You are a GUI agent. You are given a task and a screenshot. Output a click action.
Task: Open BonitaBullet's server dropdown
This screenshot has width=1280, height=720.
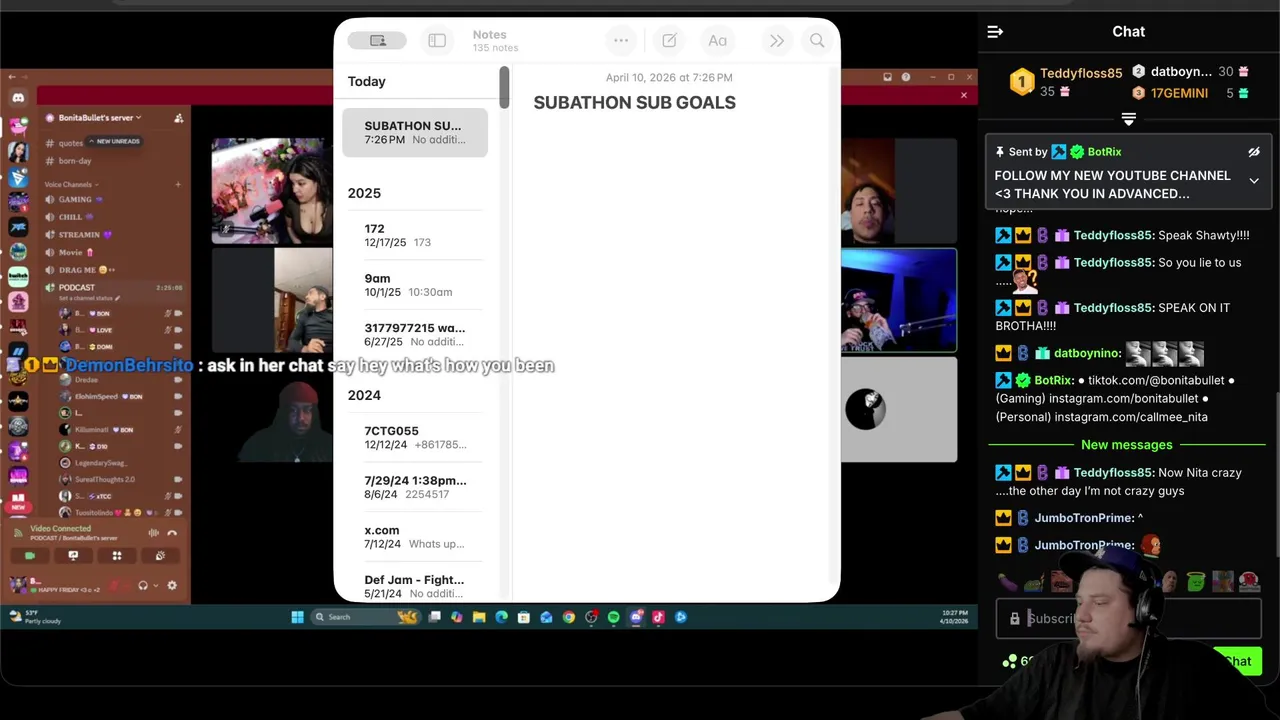(x=98, y=117)
